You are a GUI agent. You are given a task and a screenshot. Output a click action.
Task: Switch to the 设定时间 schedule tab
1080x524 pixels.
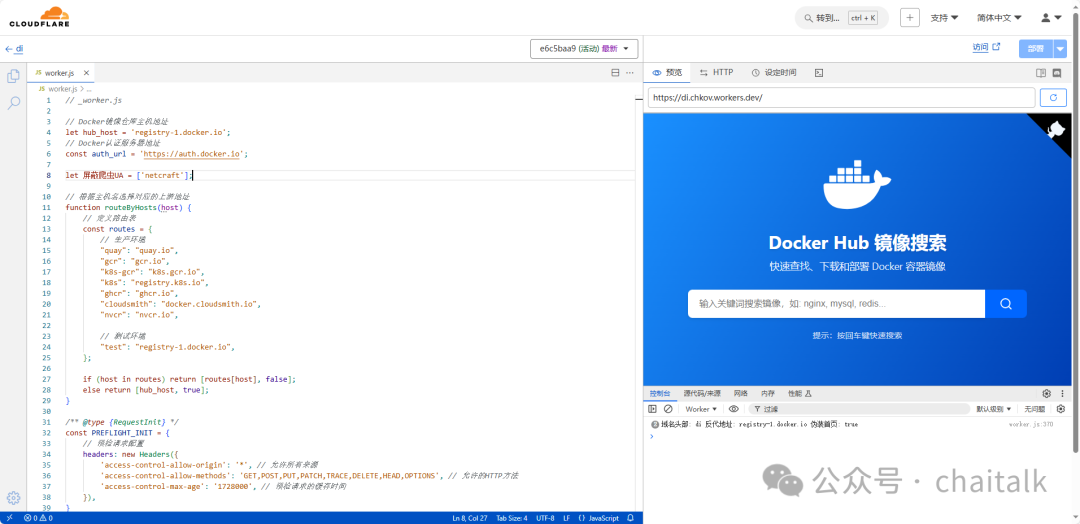[773, 72]
